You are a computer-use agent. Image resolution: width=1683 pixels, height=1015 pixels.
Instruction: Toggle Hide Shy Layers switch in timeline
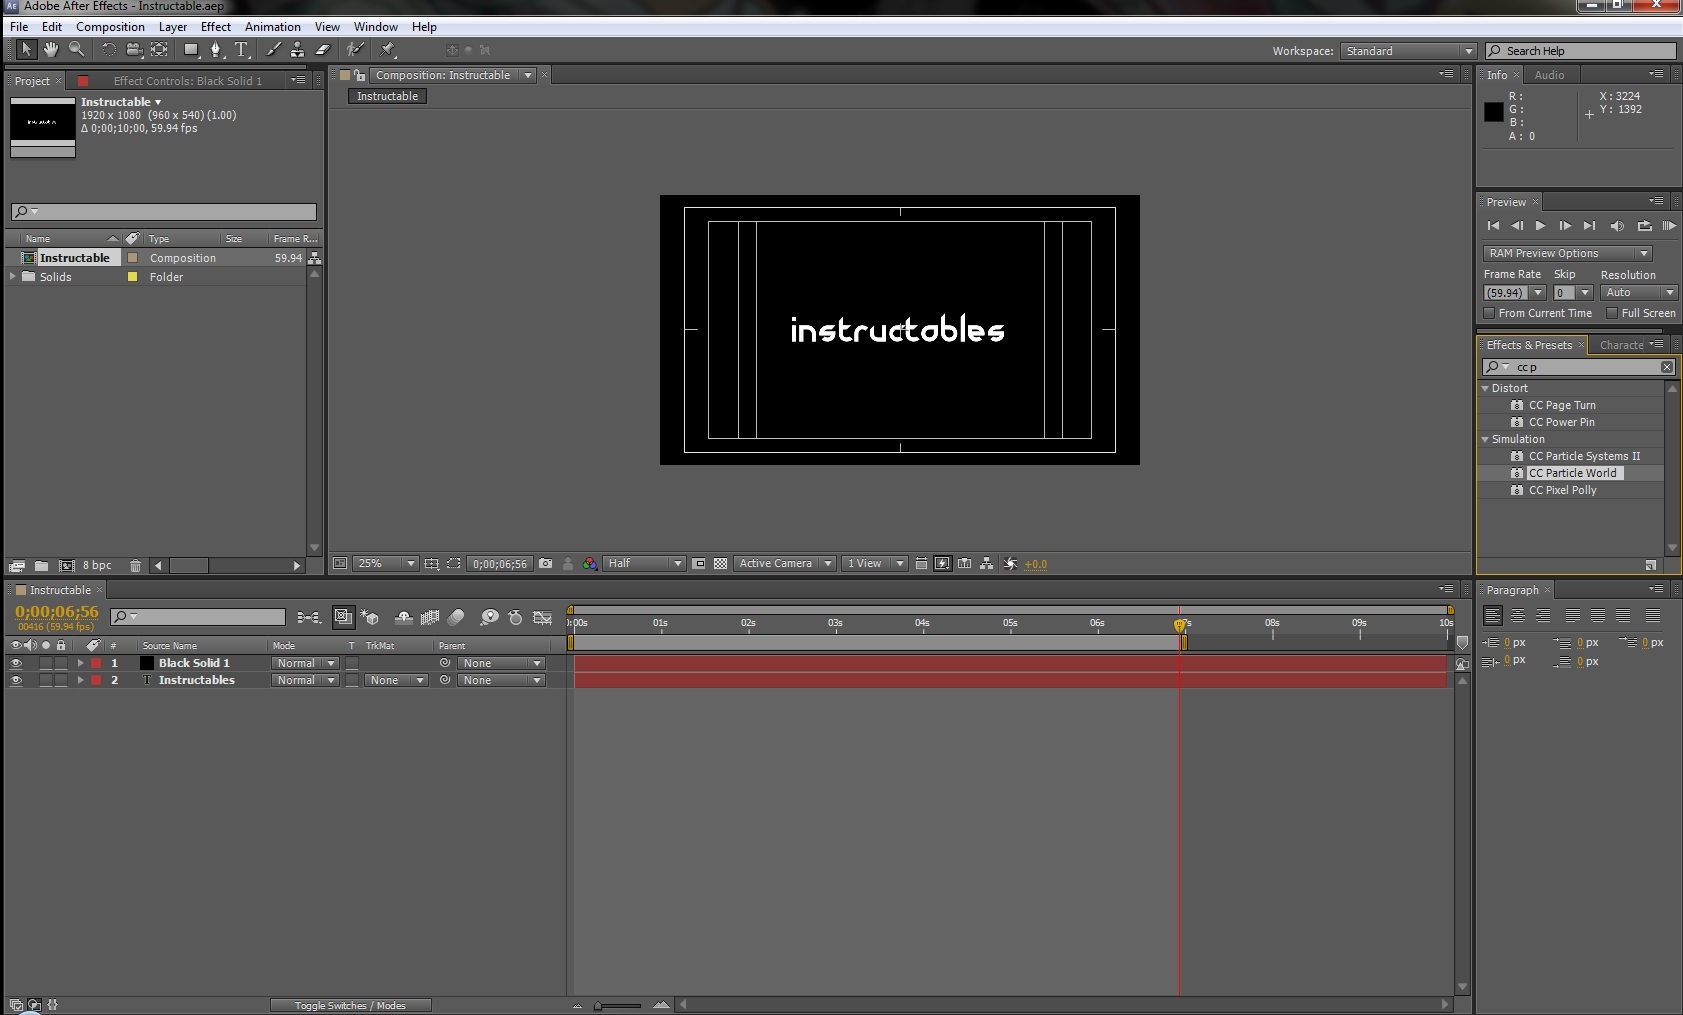403,618
